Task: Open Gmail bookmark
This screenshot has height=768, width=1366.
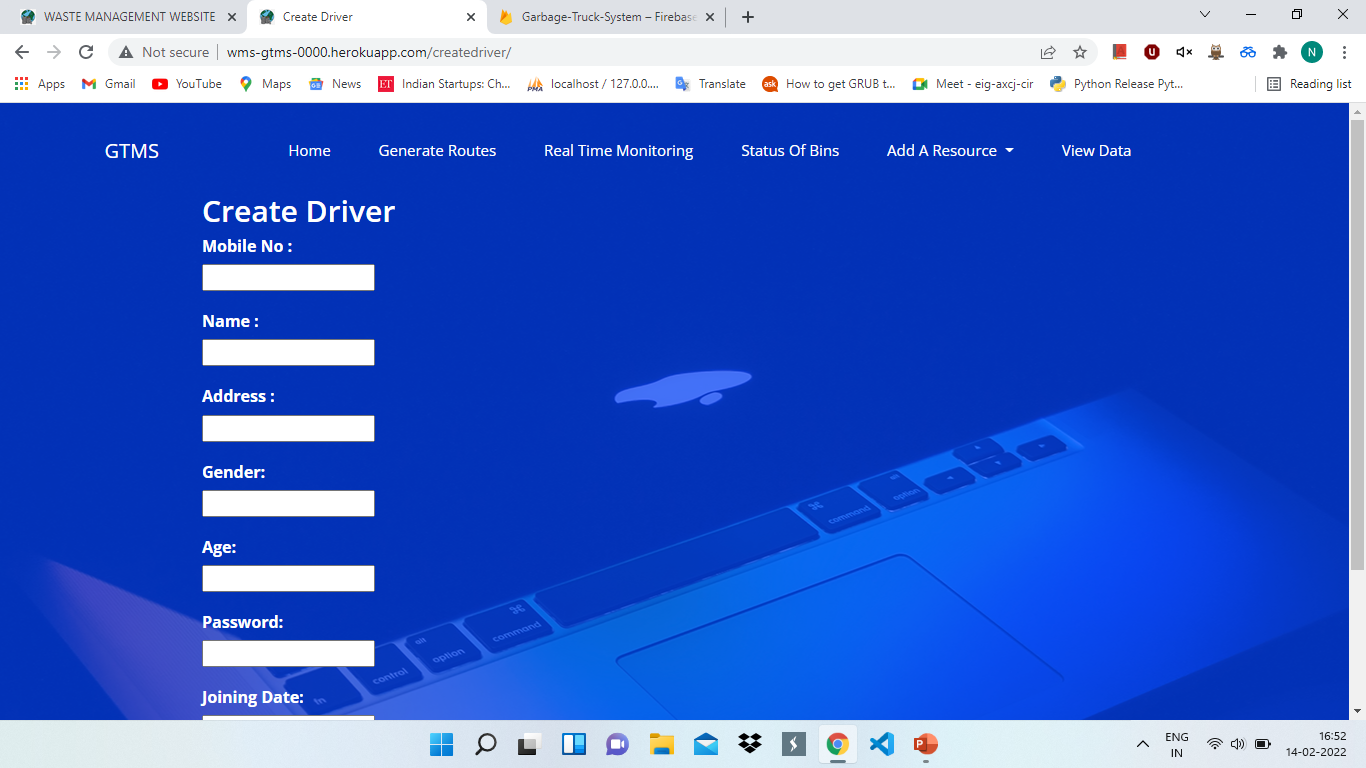Action: 108,84
